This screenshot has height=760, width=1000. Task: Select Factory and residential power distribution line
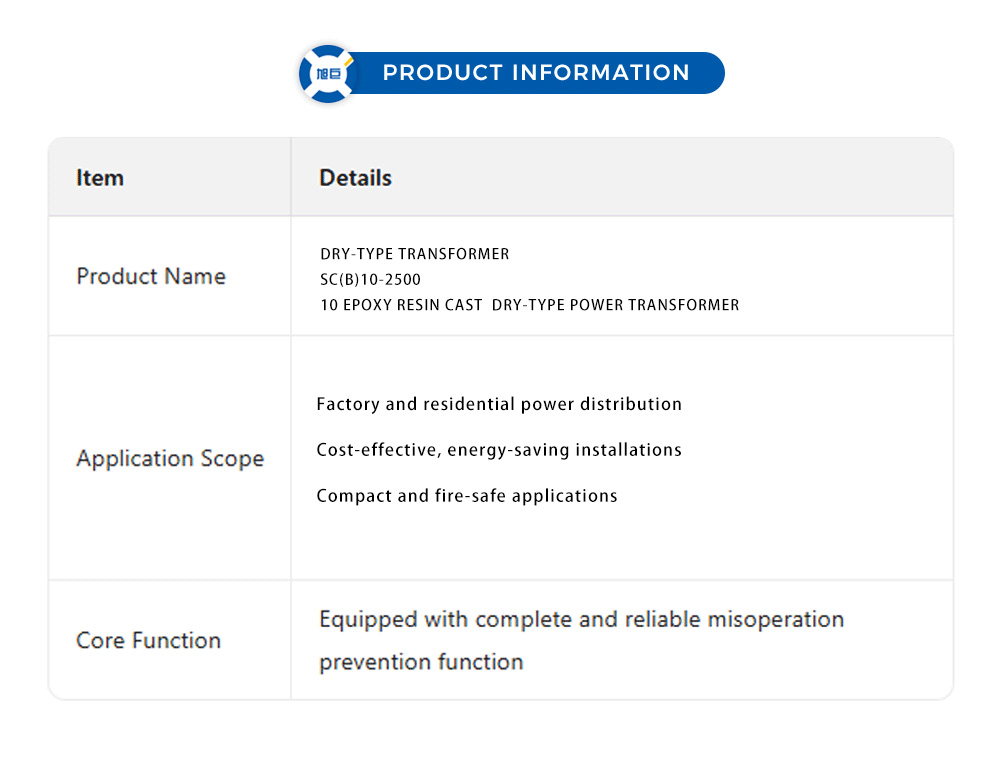pos(499,404)
